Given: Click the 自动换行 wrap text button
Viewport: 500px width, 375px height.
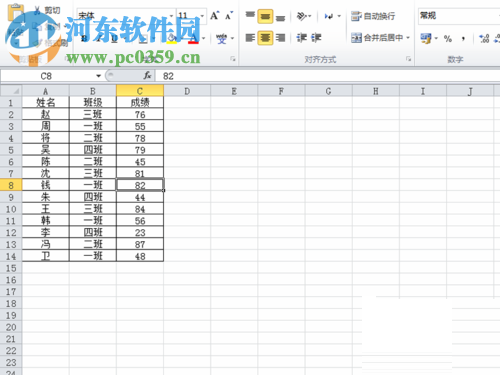Looking at the screenshot, I should pyautogui.click(x=373, y=16).
